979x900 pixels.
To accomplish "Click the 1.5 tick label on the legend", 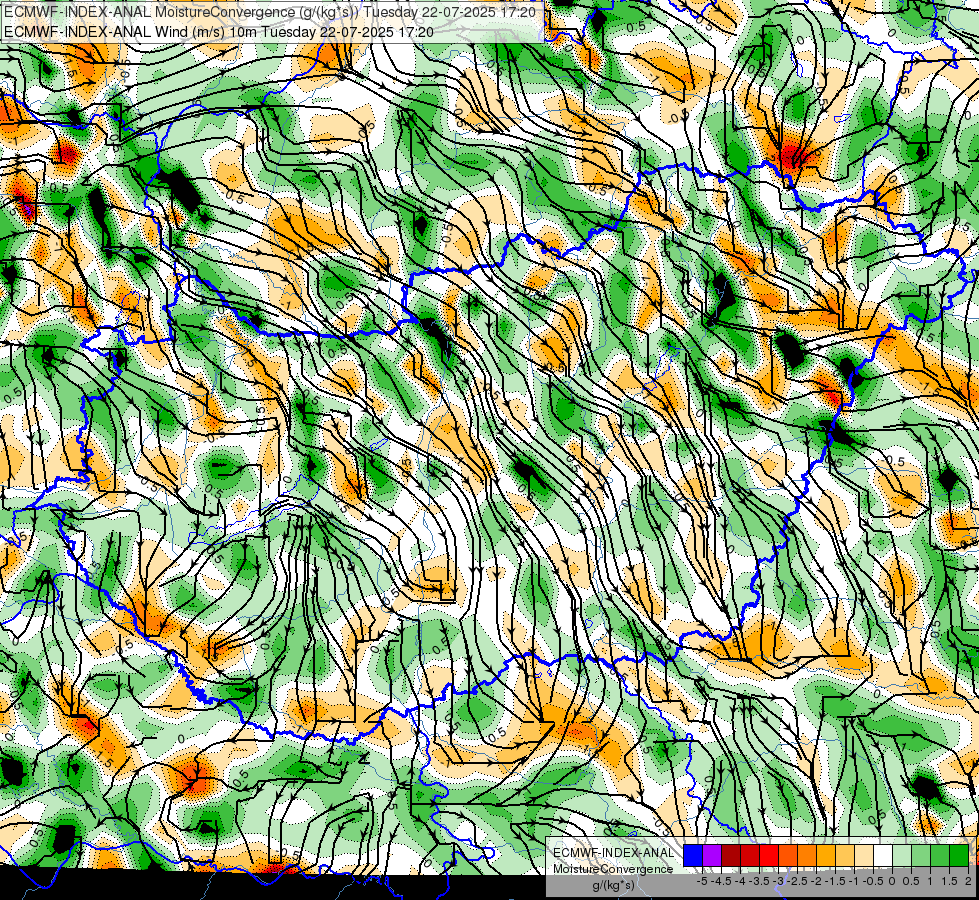I will coord(949,881).
